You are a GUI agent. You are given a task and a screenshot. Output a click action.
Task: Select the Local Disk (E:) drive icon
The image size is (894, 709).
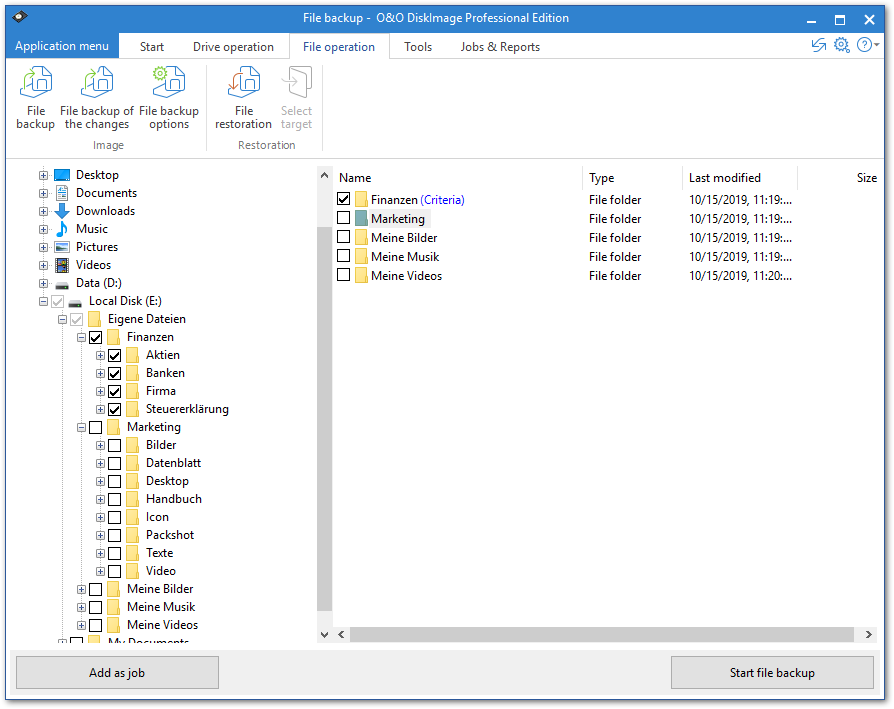[x=75, y=302]
